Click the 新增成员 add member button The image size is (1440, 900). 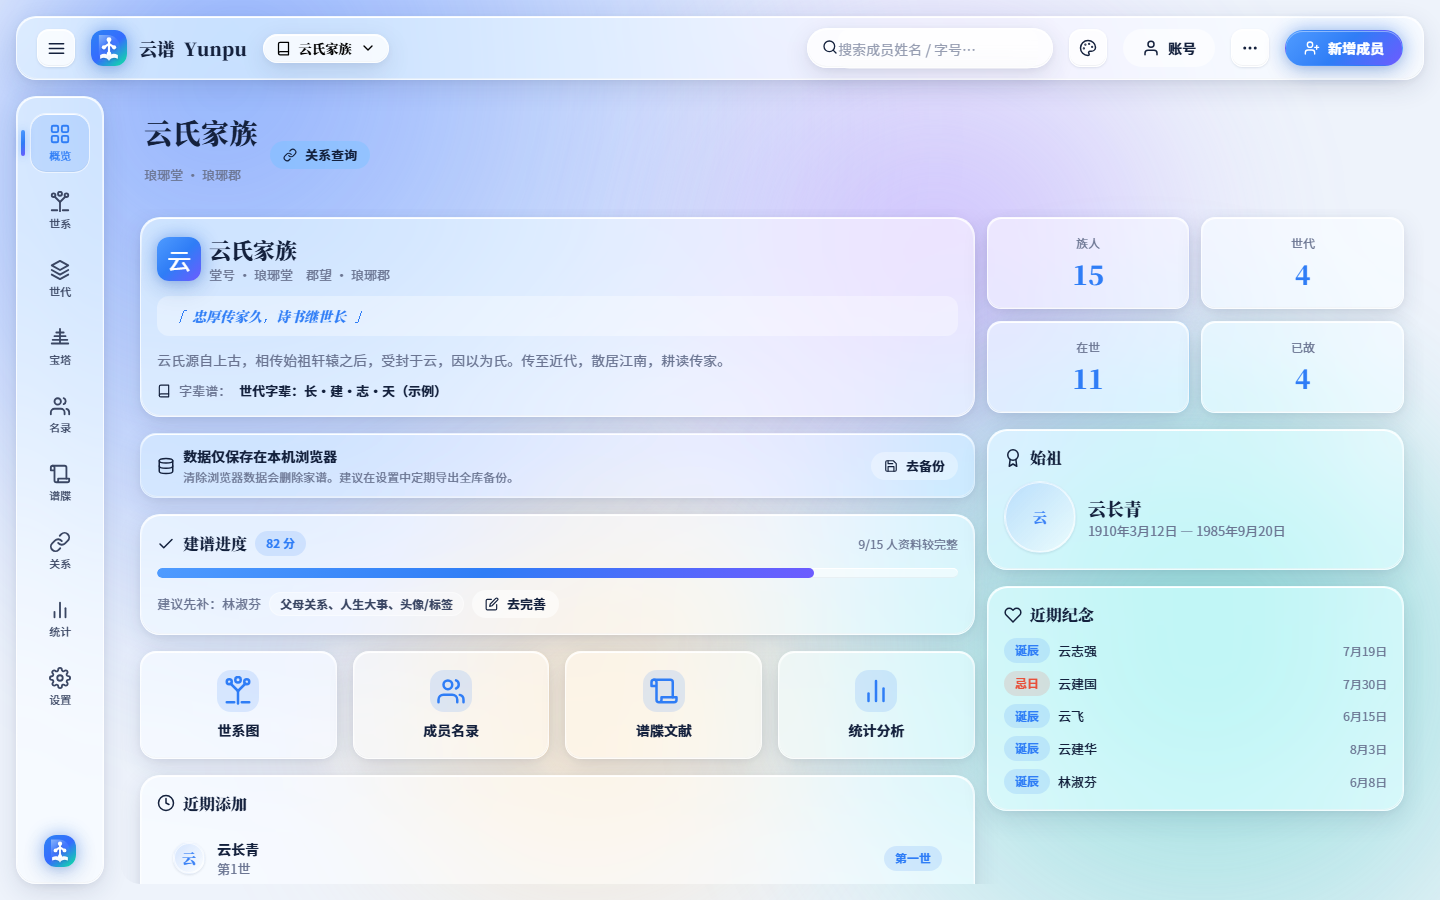coord(1344,48)
